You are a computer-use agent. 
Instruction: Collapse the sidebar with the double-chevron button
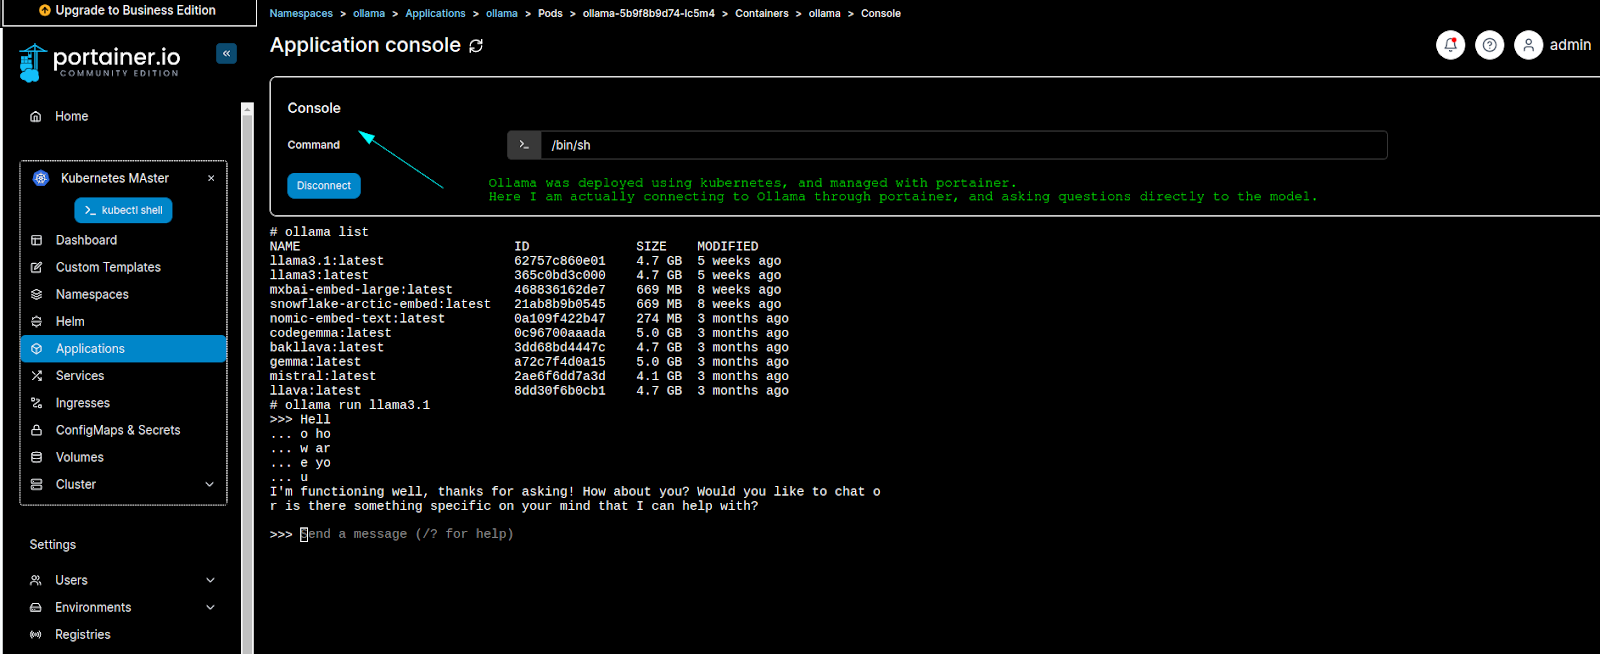(x=227, y=53)
